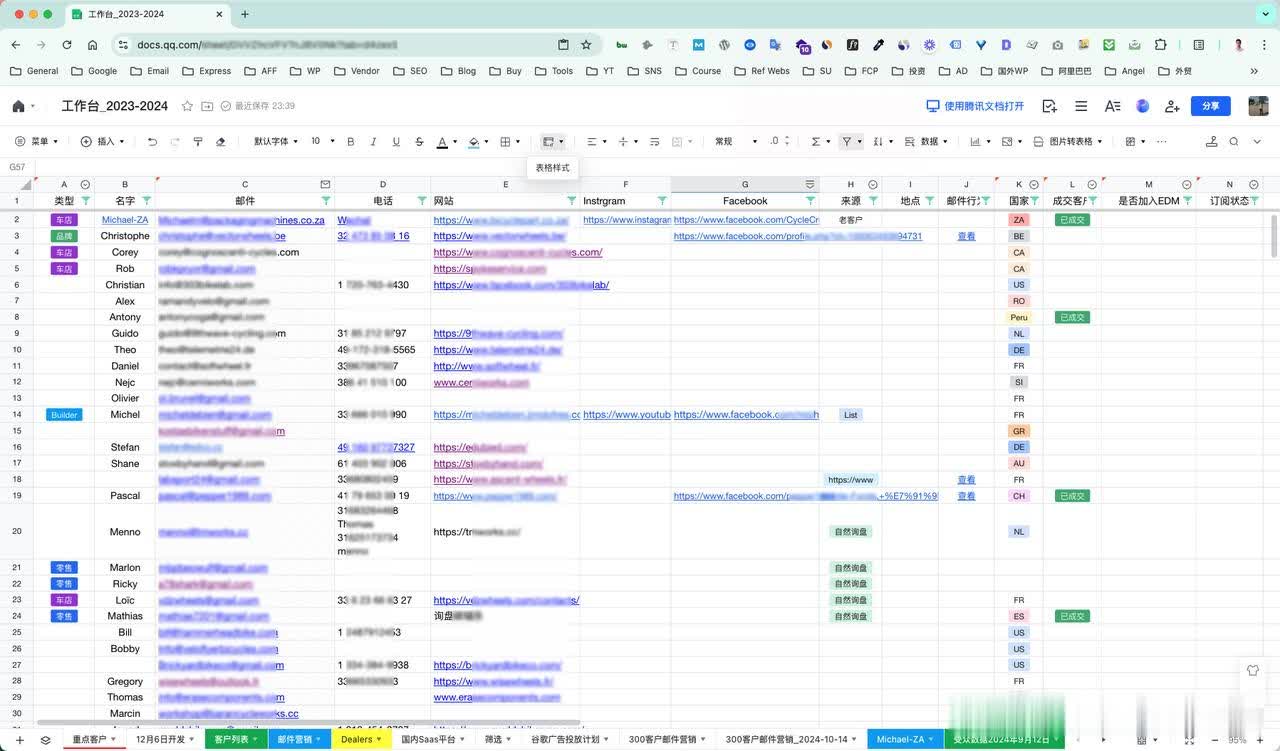The width and height of the screenshot is (1280, 751).
Task: Click the user avatar thumbnail
Action: click(1258, 106)
